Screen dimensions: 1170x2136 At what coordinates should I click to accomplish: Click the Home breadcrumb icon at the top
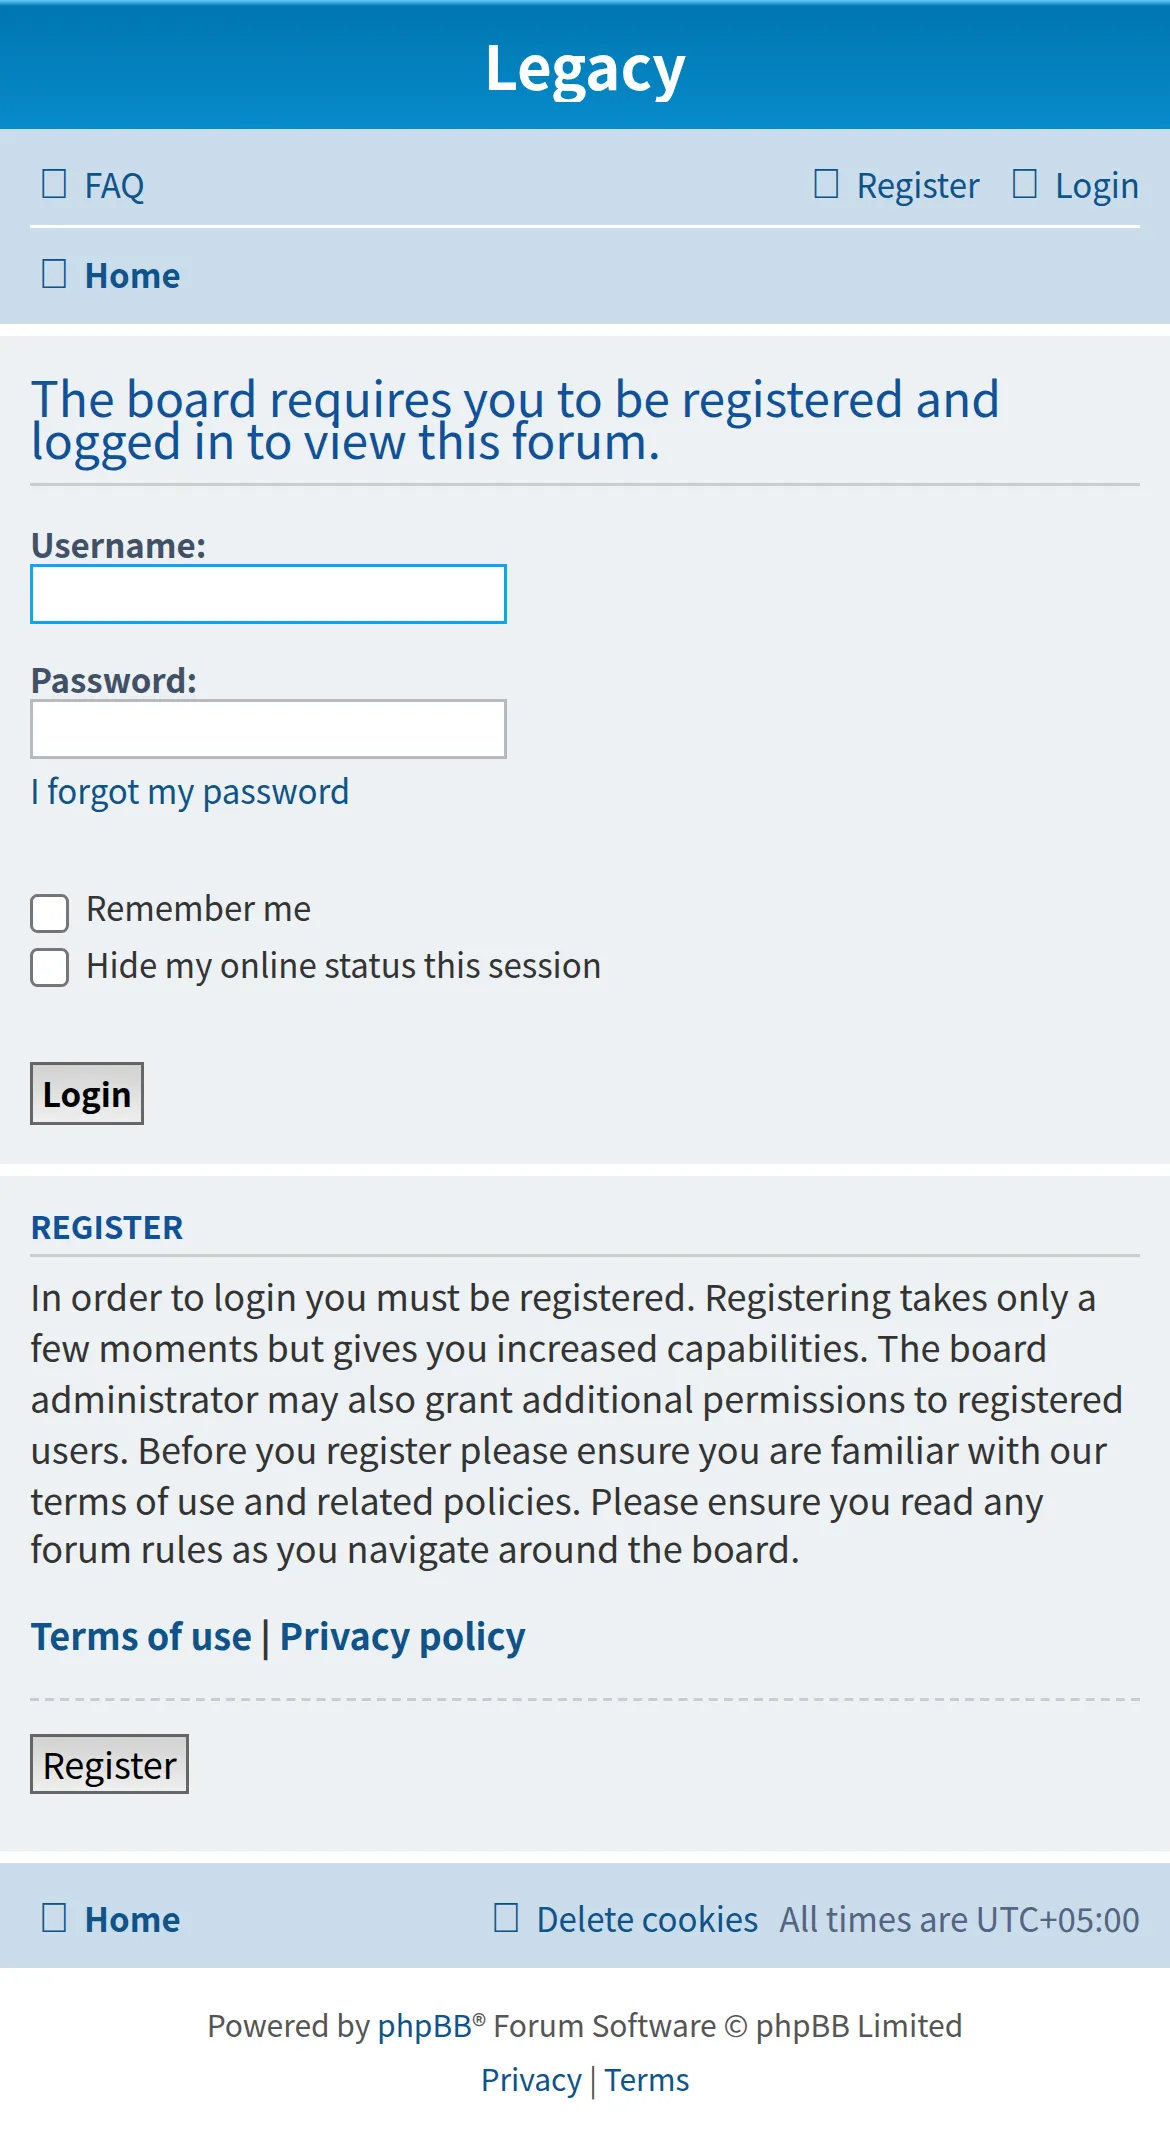pyautogui.click(x=54, y=274)
